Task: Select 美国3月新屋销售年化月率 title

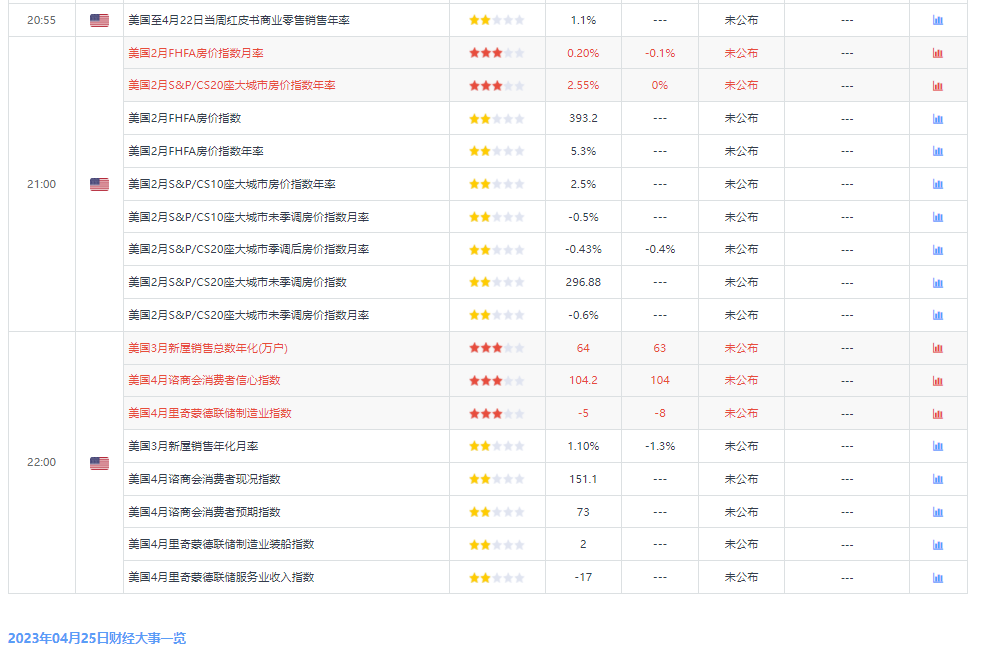Action: click(x=193, y=446)
